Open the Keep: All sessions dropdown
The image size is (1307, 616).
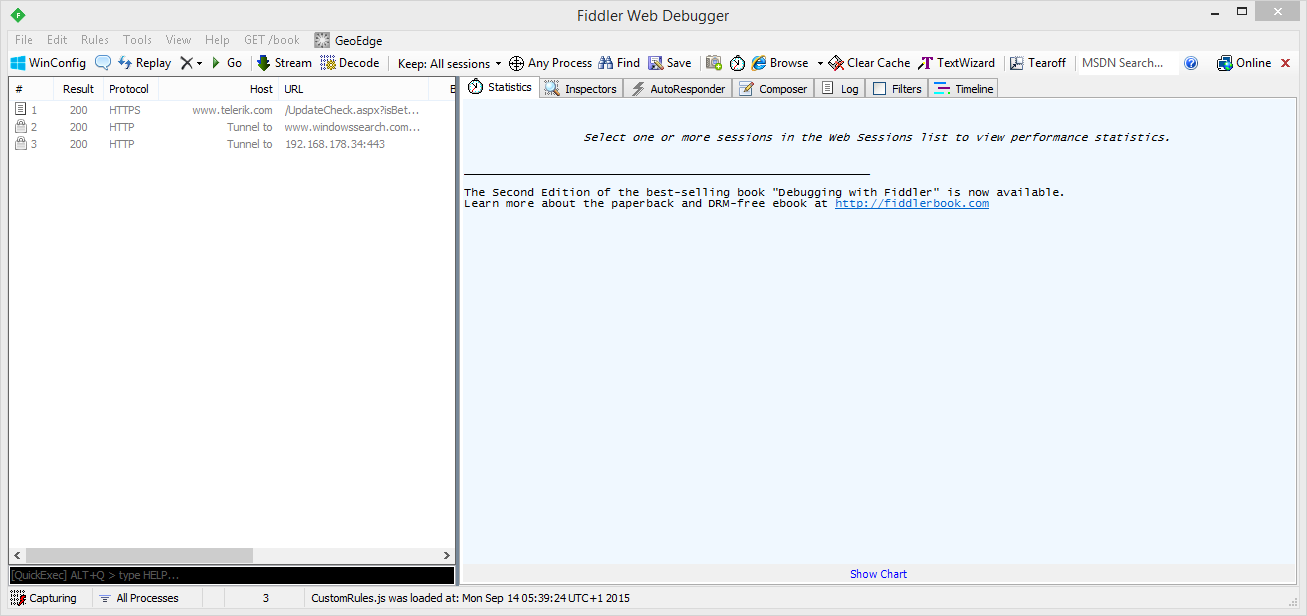(450, 63)
